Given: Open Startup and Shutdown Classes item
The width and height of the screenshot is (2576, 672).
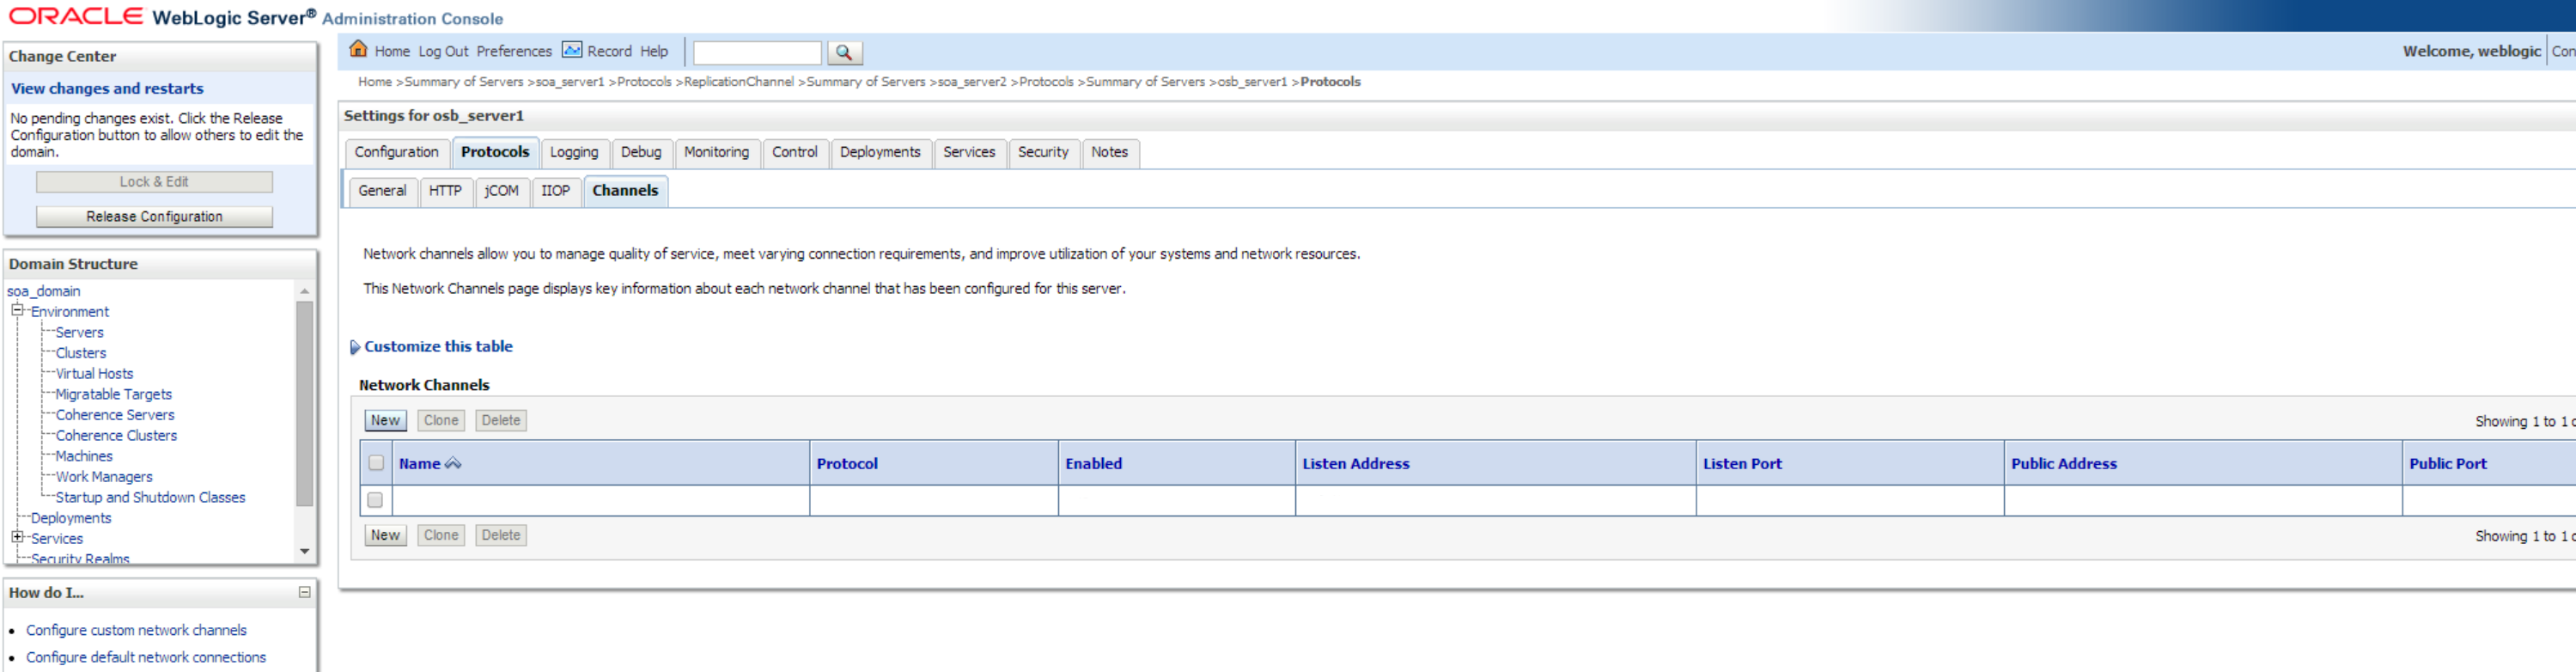Looking at the screenshot, I should pyautogui.click(x=150, y=497).
